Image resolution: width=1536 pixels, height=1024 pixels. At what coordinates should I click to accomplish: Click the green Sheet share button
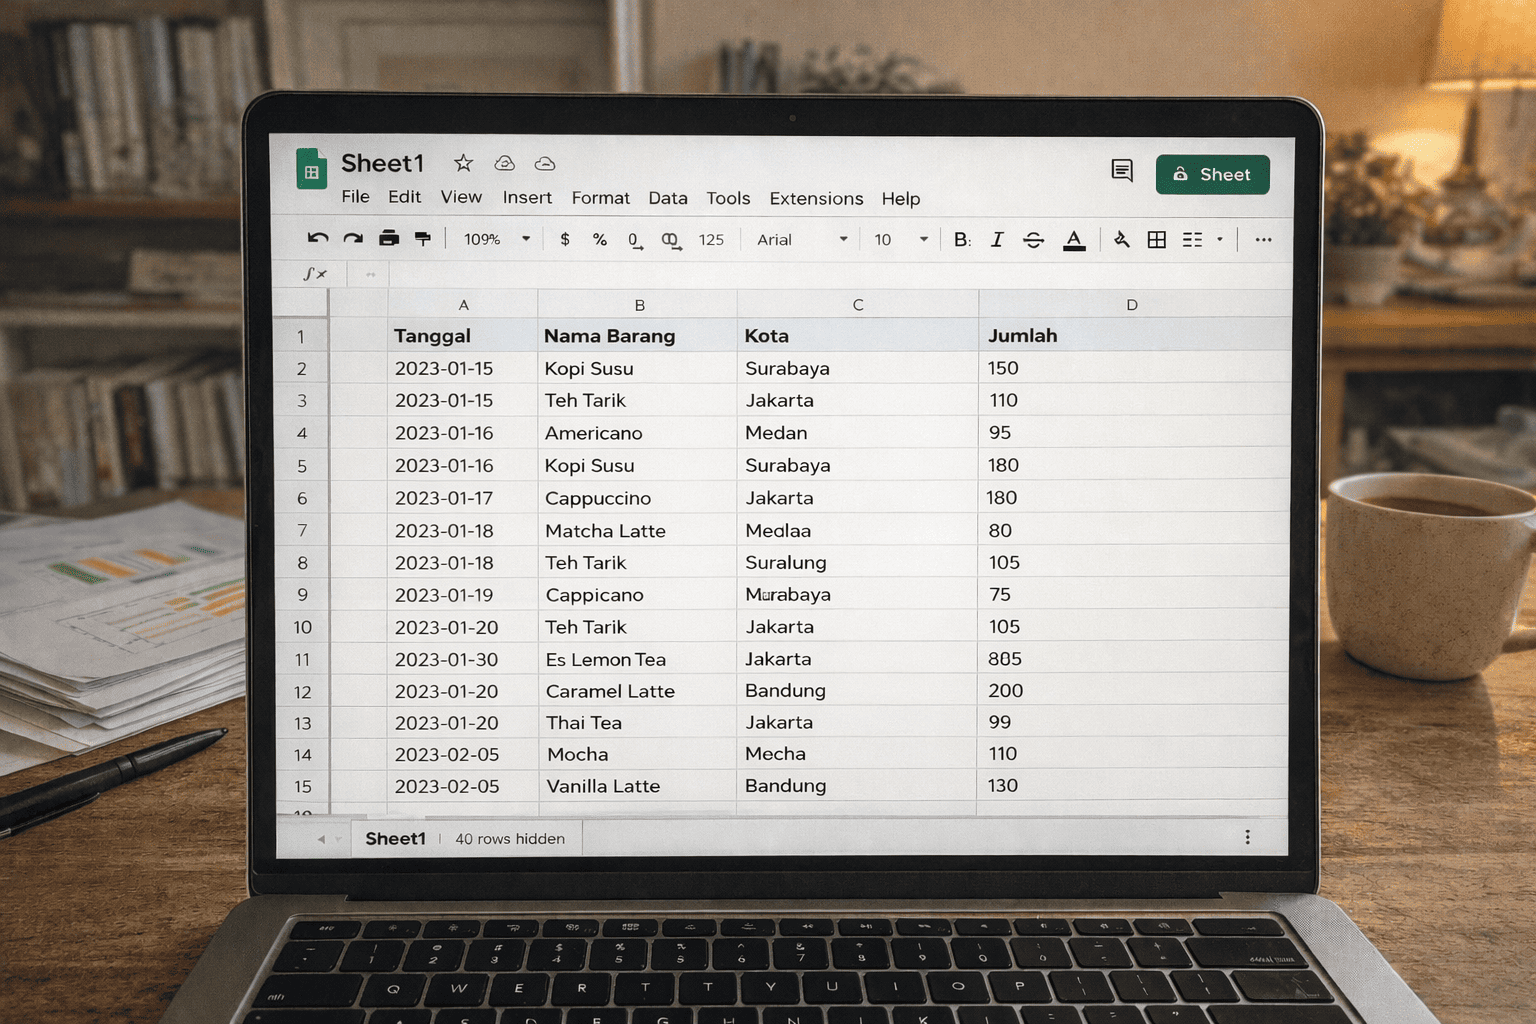(x=1212, y=174)
